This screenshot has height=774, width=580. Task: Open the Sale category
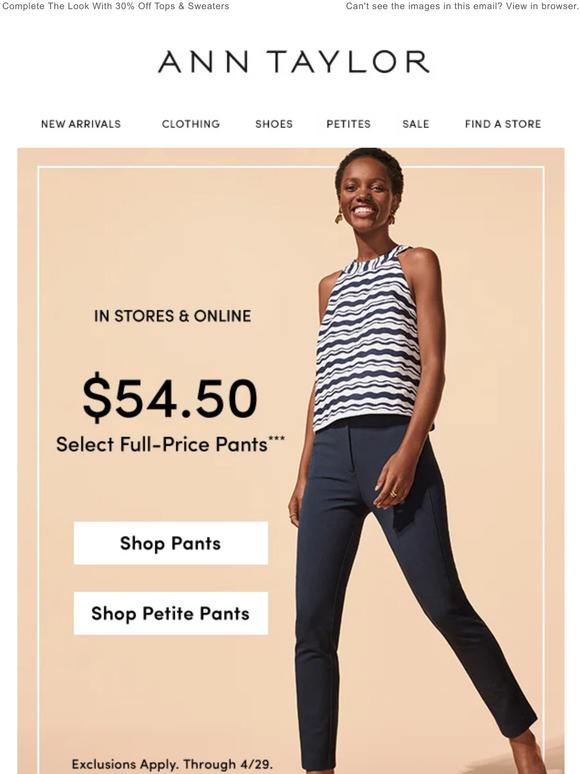416,124
